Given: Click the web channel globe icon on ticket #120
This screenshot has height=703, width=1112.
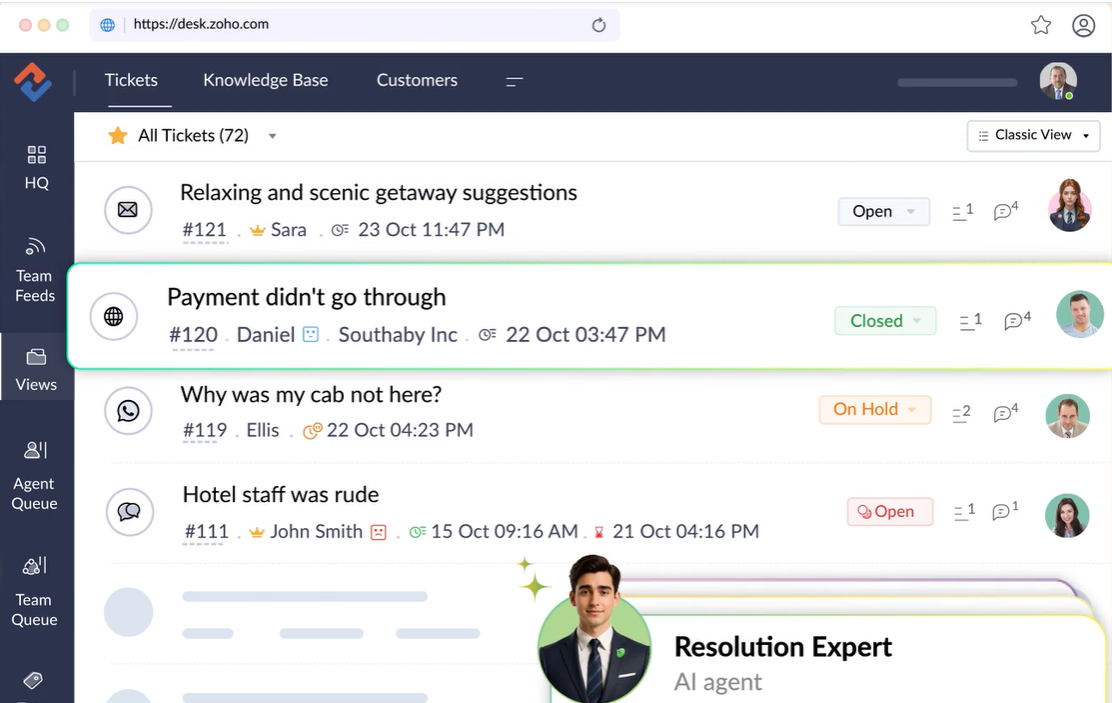Looking at the screenshot, I should click(x=114, y=316).
